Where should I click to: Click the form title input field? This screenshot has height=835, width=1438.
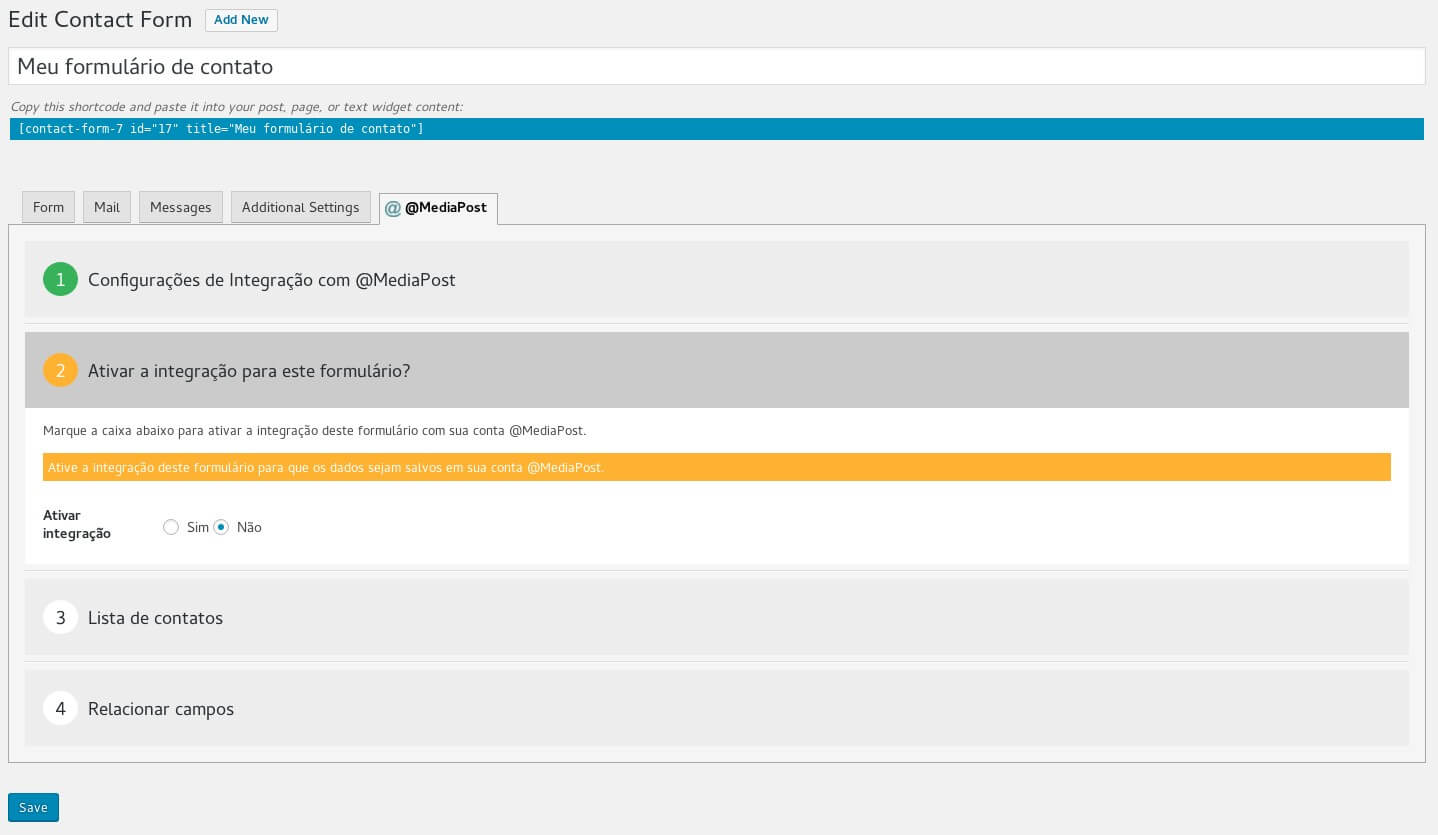pyautogui.click(x=716, y=66)
